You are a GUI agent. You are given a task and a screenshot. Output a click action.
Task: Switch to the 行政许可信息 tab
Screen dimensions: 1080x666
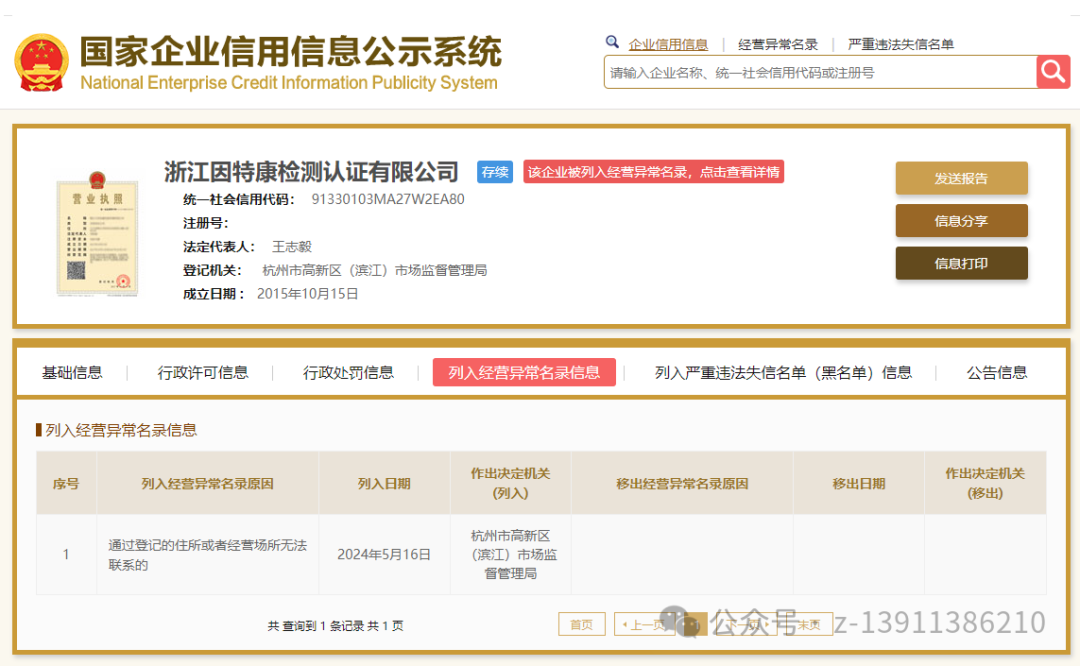(201, 371)
